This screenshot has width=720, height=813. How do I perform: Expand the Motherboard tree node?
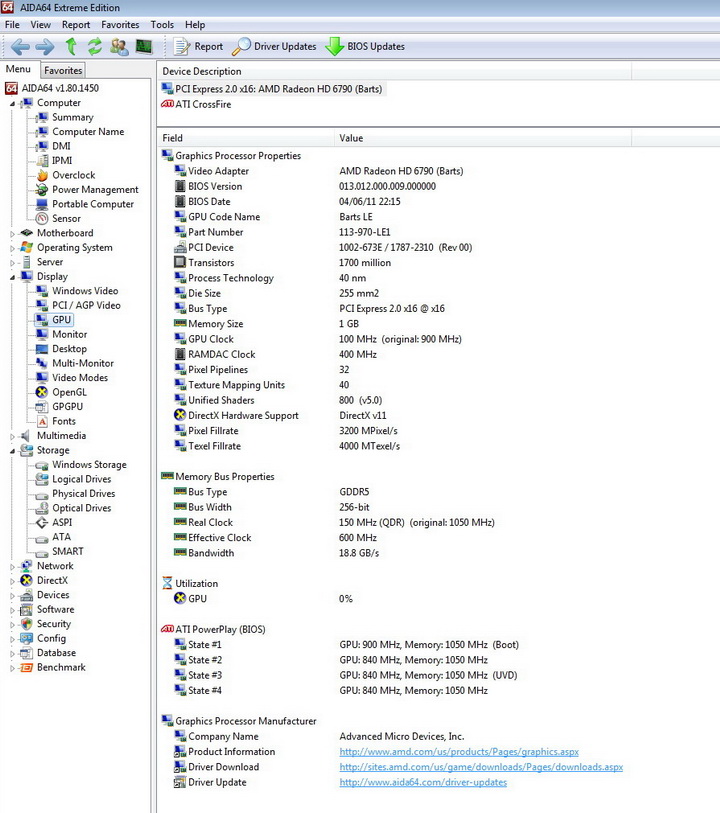coord(12,233)
